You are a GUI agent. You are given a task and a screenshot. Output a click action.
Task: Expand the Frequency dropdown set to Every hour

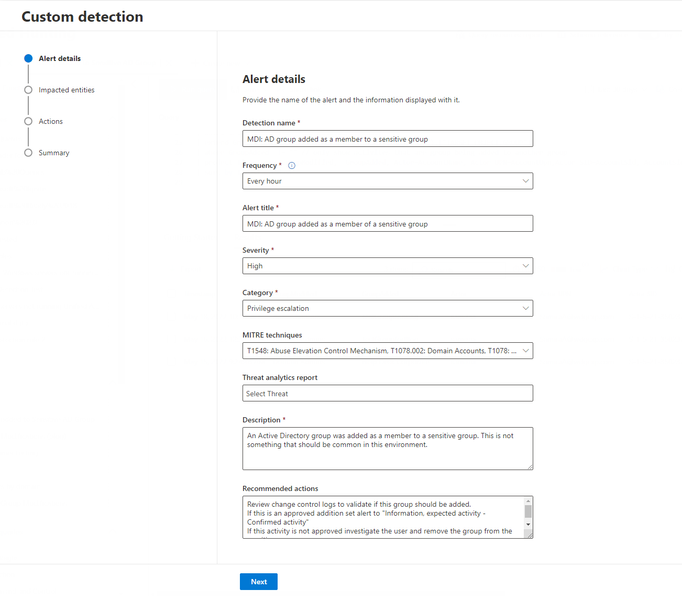click(x=387, y=181)
